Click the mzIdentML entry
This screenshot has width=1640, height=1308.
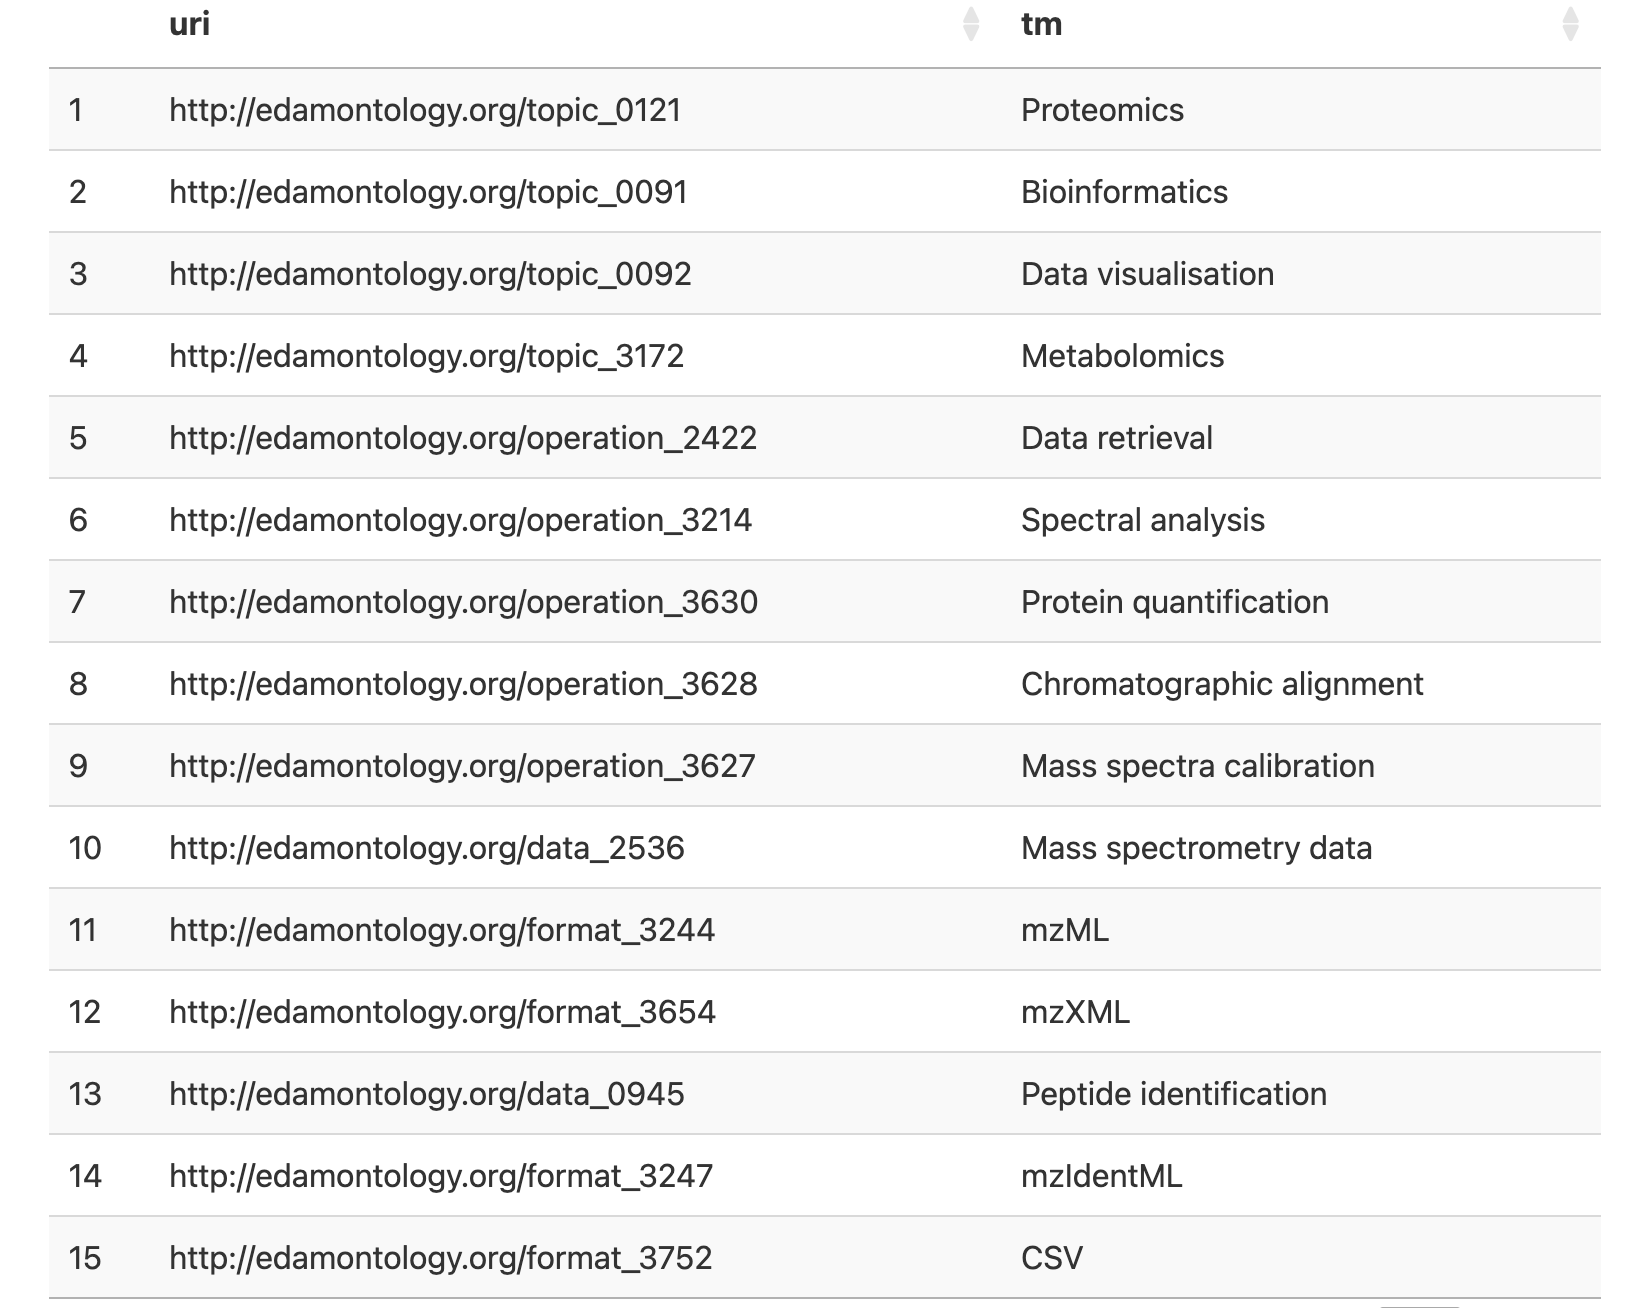coord(1100,1176)
